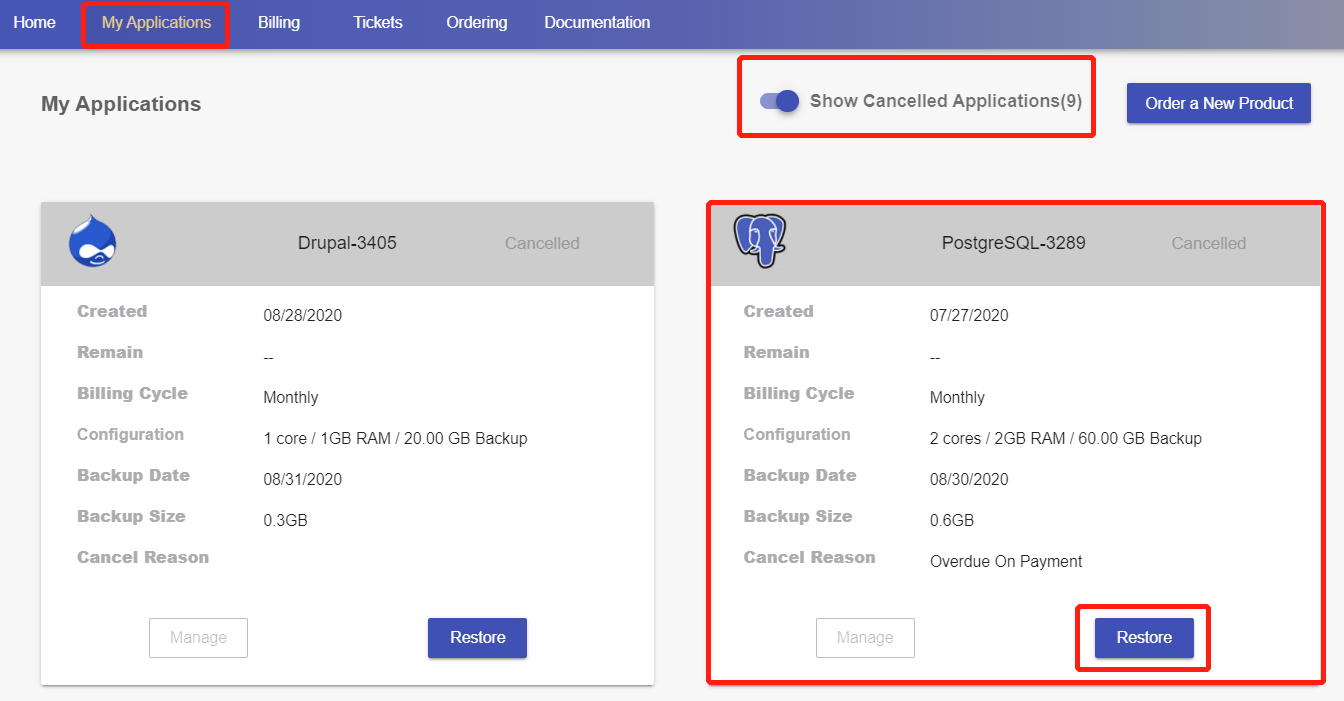1344x701 pixels.
Task: Click Order a New Product
Action: [1218, 102]
